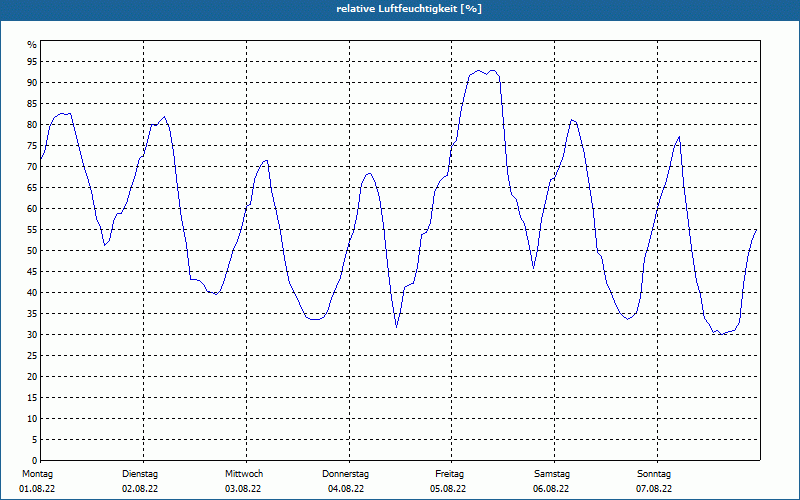Click the humidity peak near 93% on Freitag
Screen dimensions: 800x500
479,70
